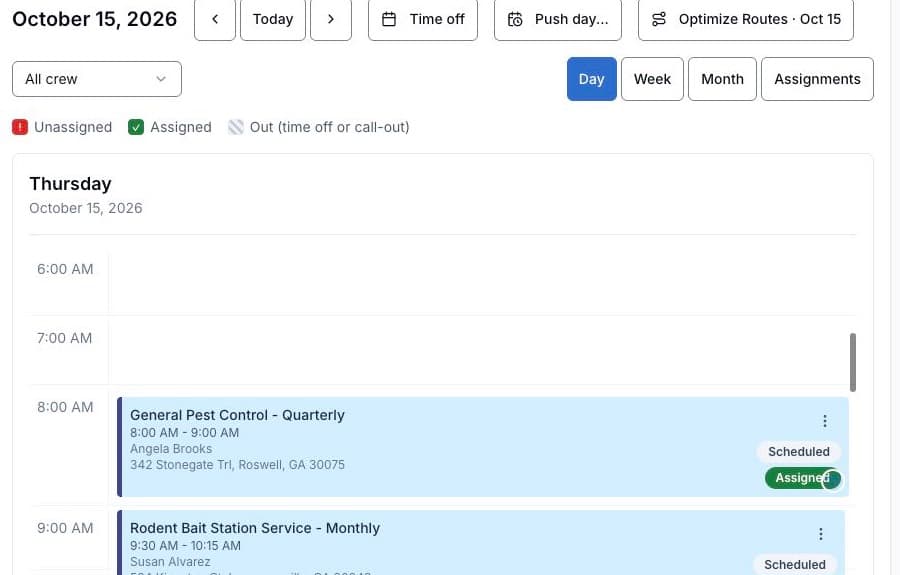Click the Unassigned legend label
Screen dimensions: 900x575
coord(73,127)
